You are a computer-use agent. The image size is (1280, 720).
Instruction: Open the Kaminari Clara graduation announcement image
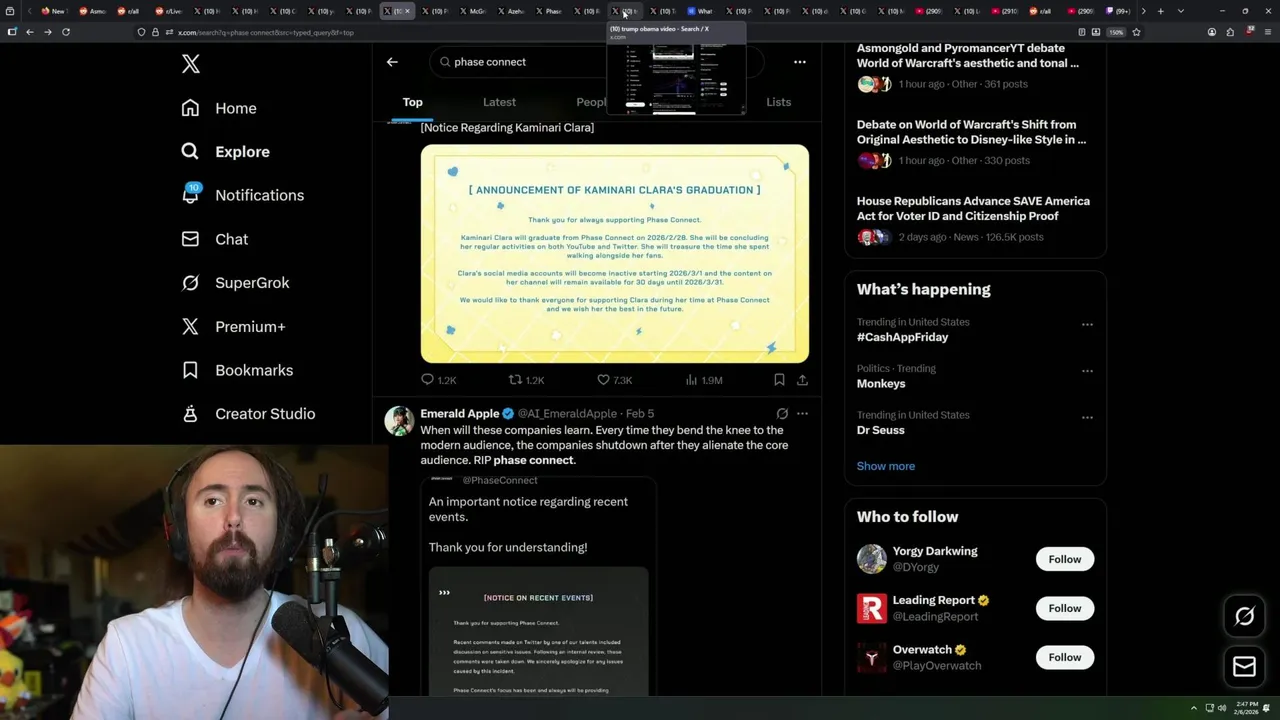point(615,254)
